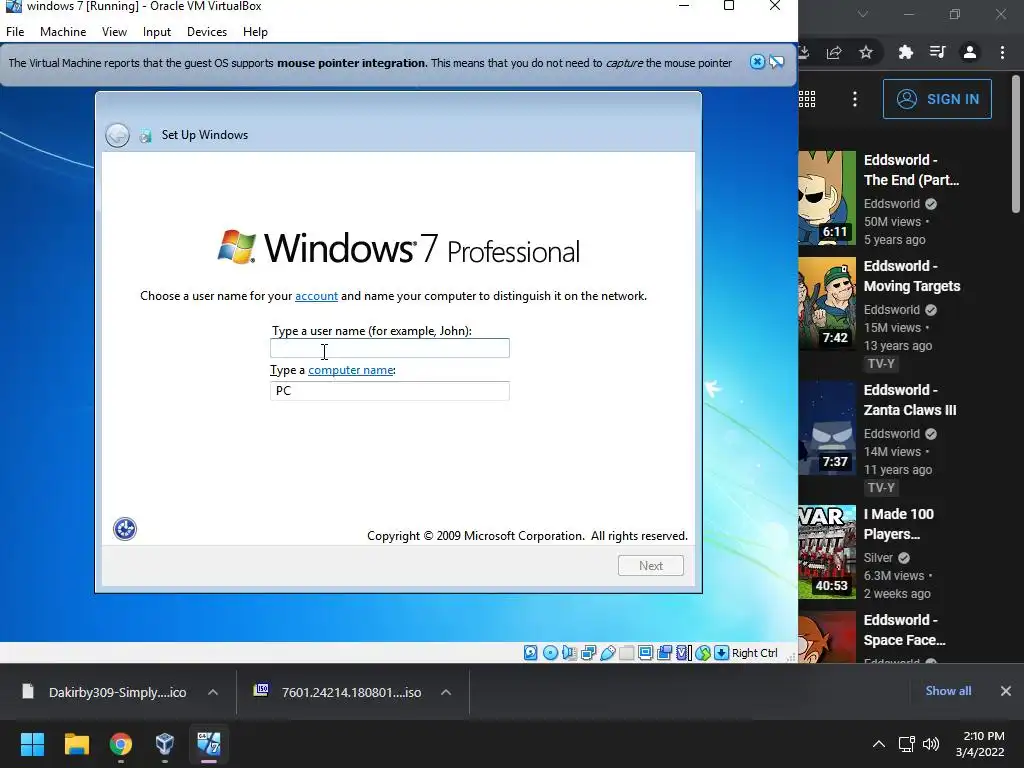Open network icon in system tray
1024x768 pixels.
click(x=906, y=744)
